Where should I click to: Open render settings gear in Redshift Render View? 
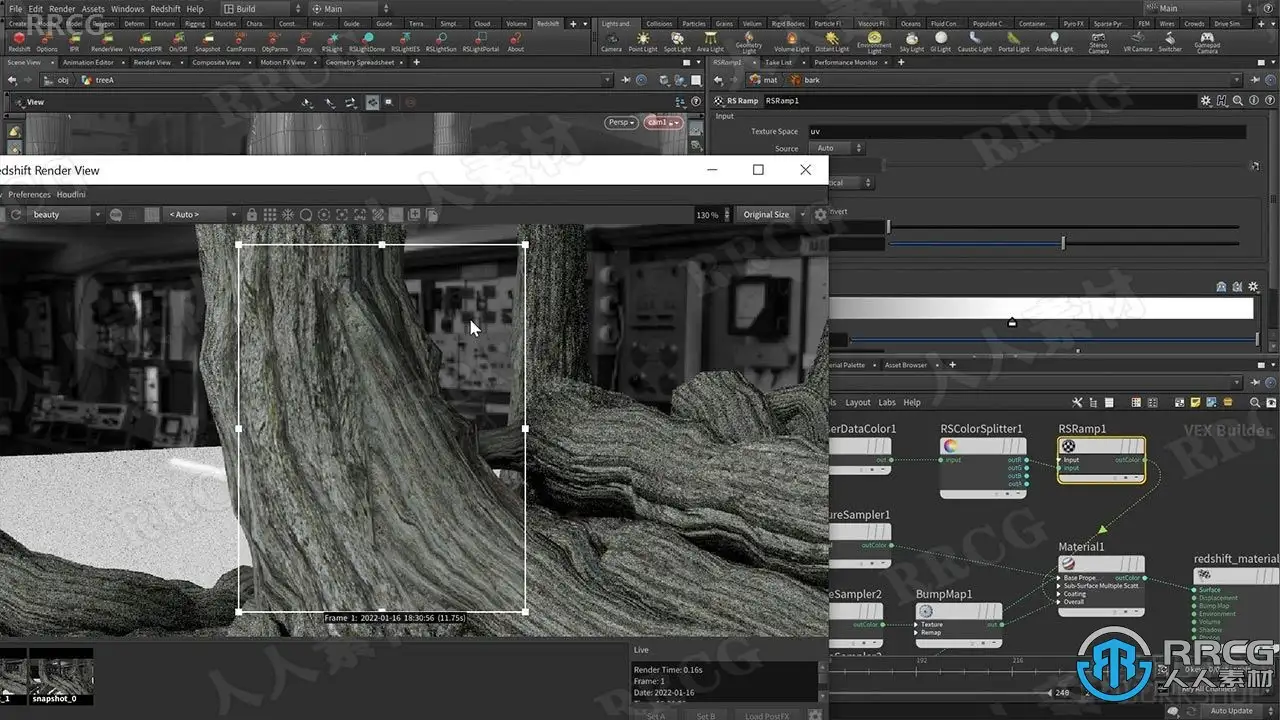click(820, 215)
